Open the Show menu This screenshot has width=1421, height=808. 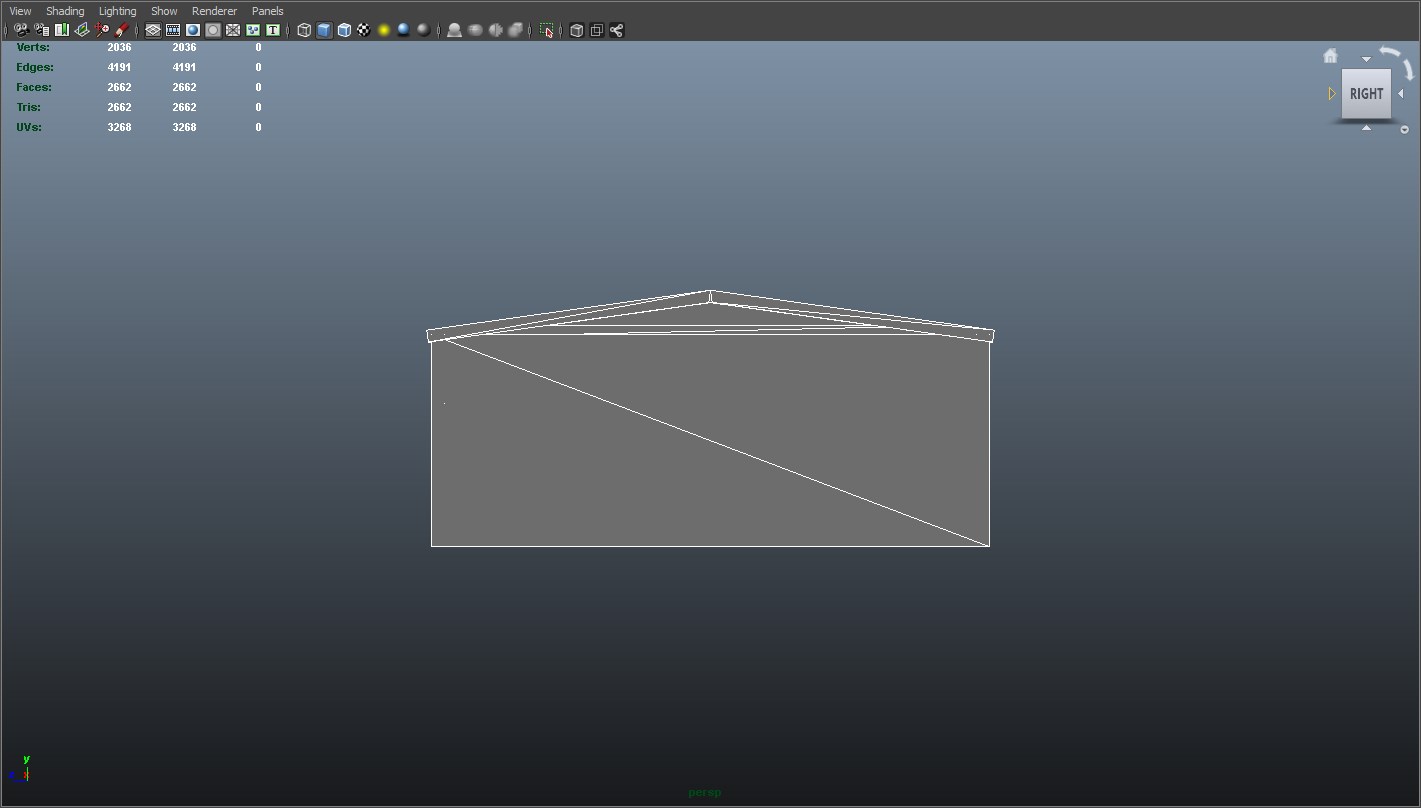pyautogui.click(x=164, y=11)
